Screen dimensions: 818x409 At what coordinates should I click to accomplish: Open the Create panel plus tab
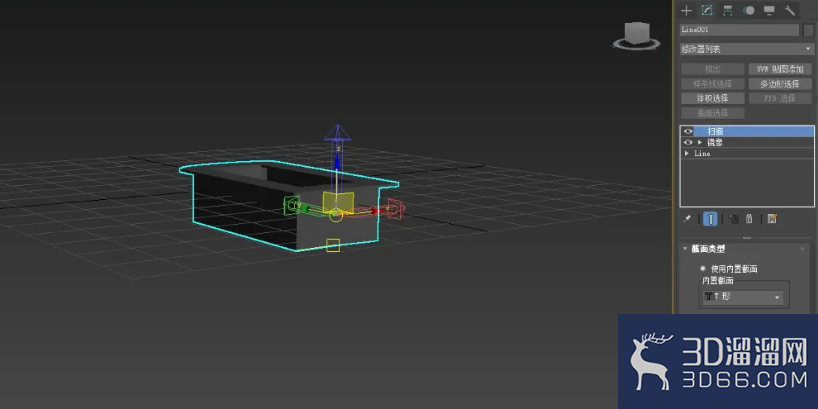pyautogui.click(x=687, y=10)
